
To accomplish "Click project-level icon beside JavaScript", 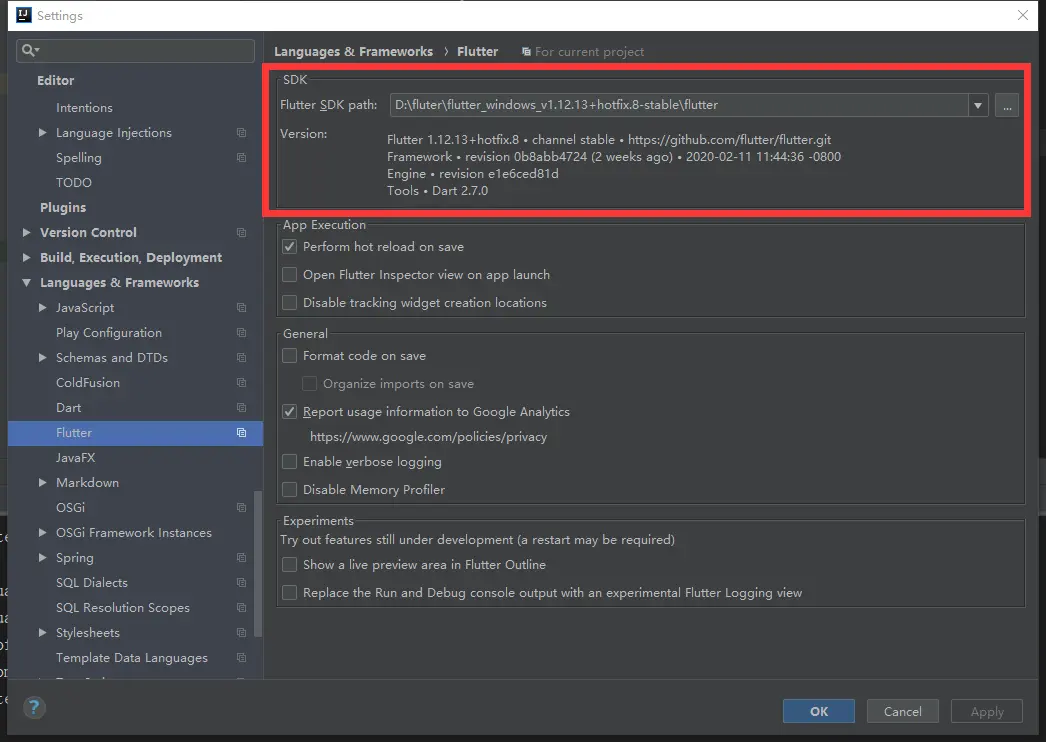I will pyautogui.click(x=241, y=308).
